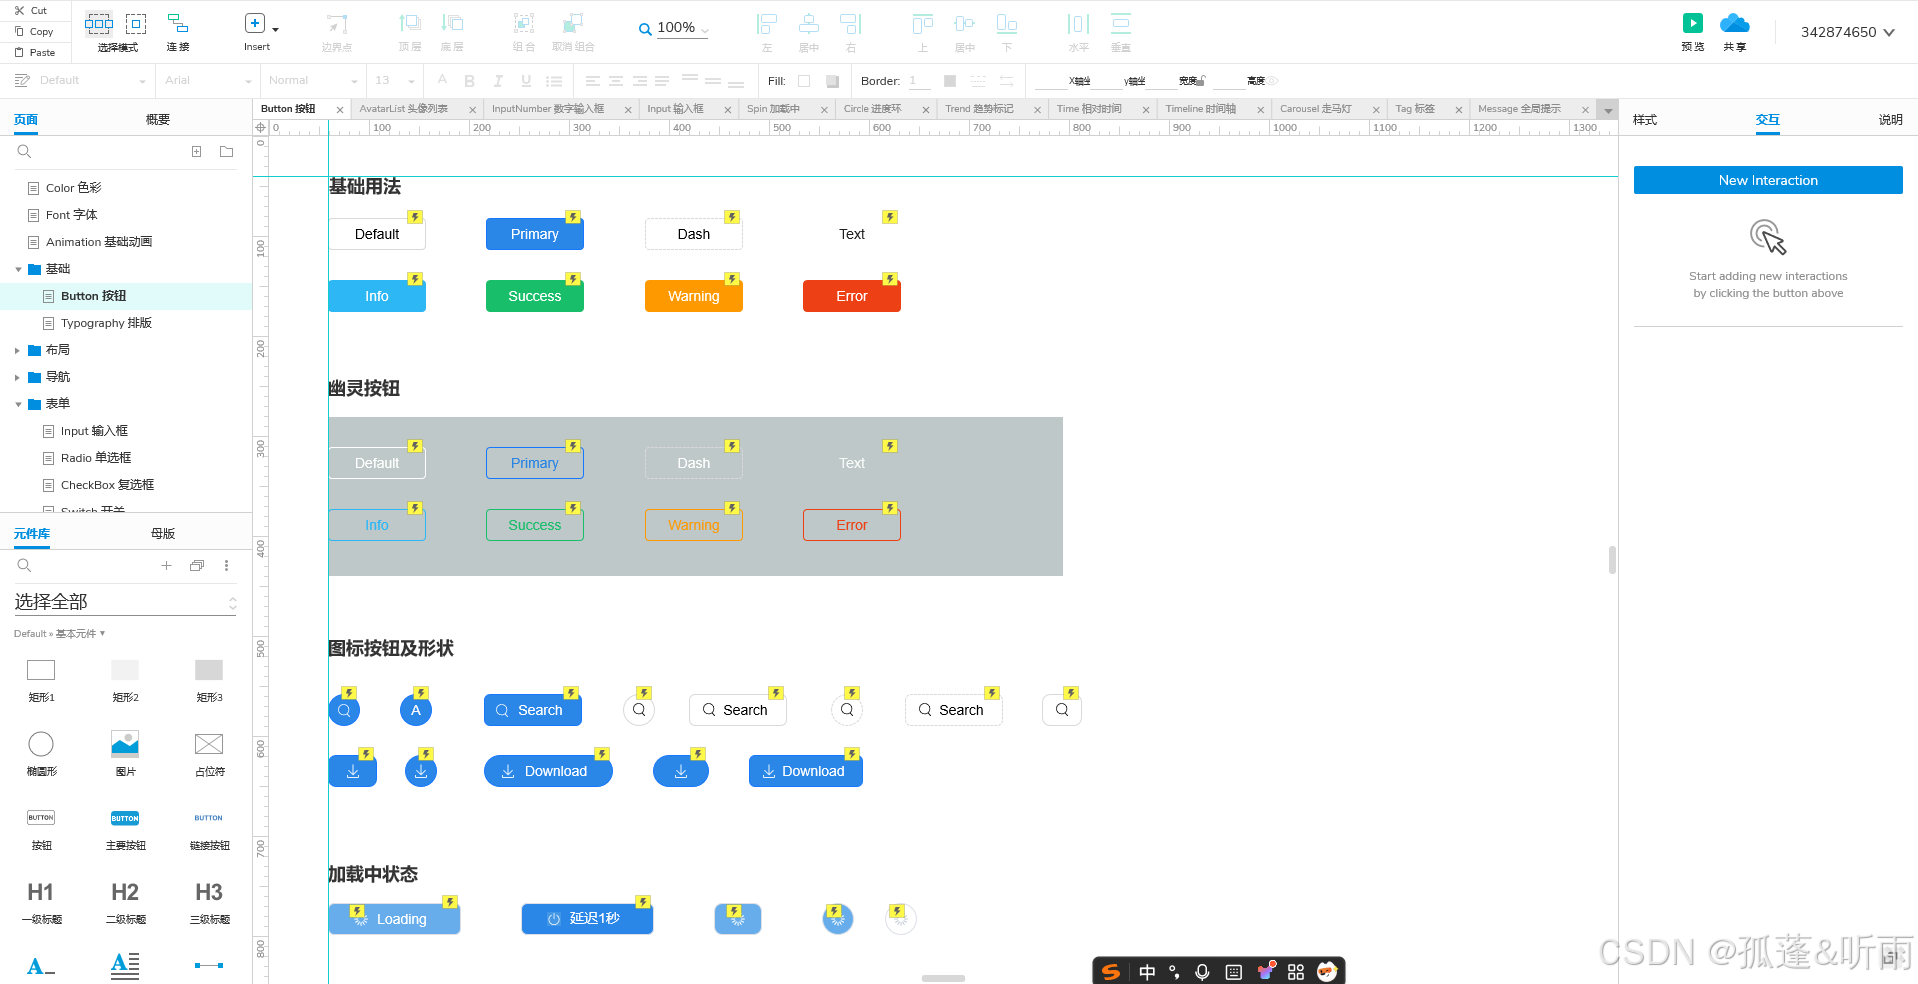Click the 右 align right icon
Image resolution: width=1918 pixels, height=984 pixels.
click(x=851, y=23)
